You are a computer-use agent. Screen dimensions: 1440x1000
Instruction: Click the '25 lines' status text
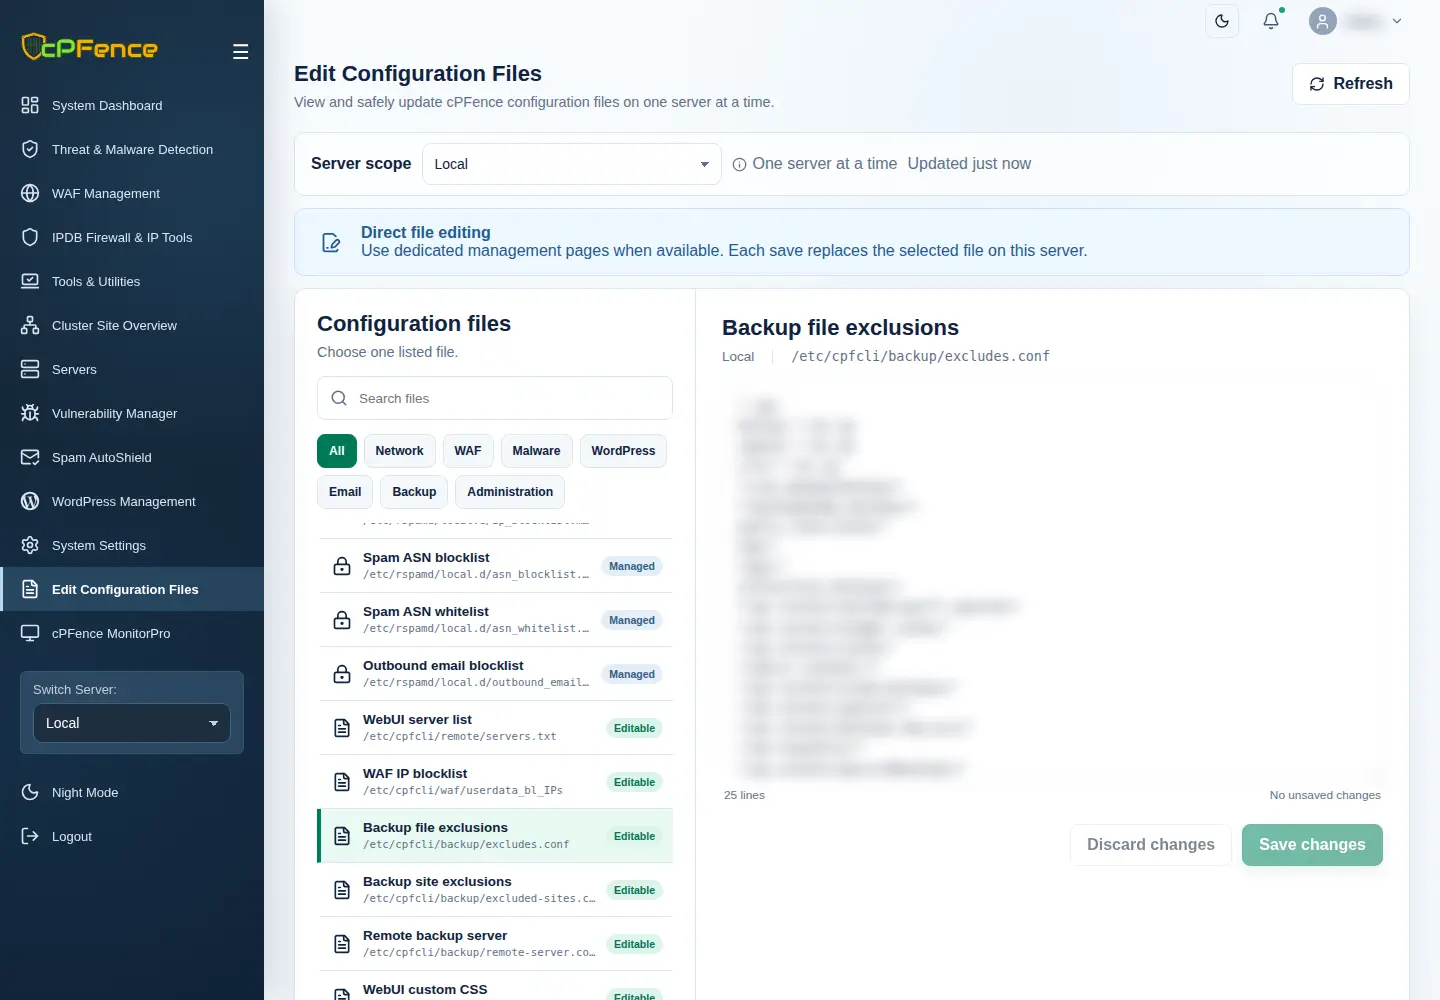[x=744, y=795]
